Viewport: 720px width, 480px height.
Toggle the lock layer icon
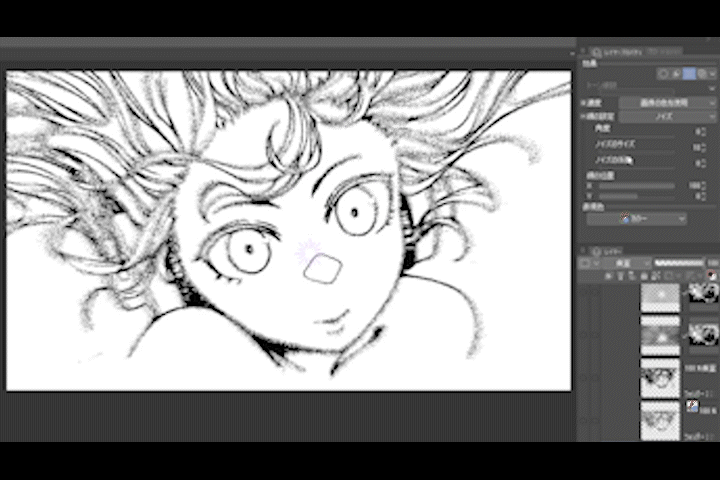coord(644,276)
